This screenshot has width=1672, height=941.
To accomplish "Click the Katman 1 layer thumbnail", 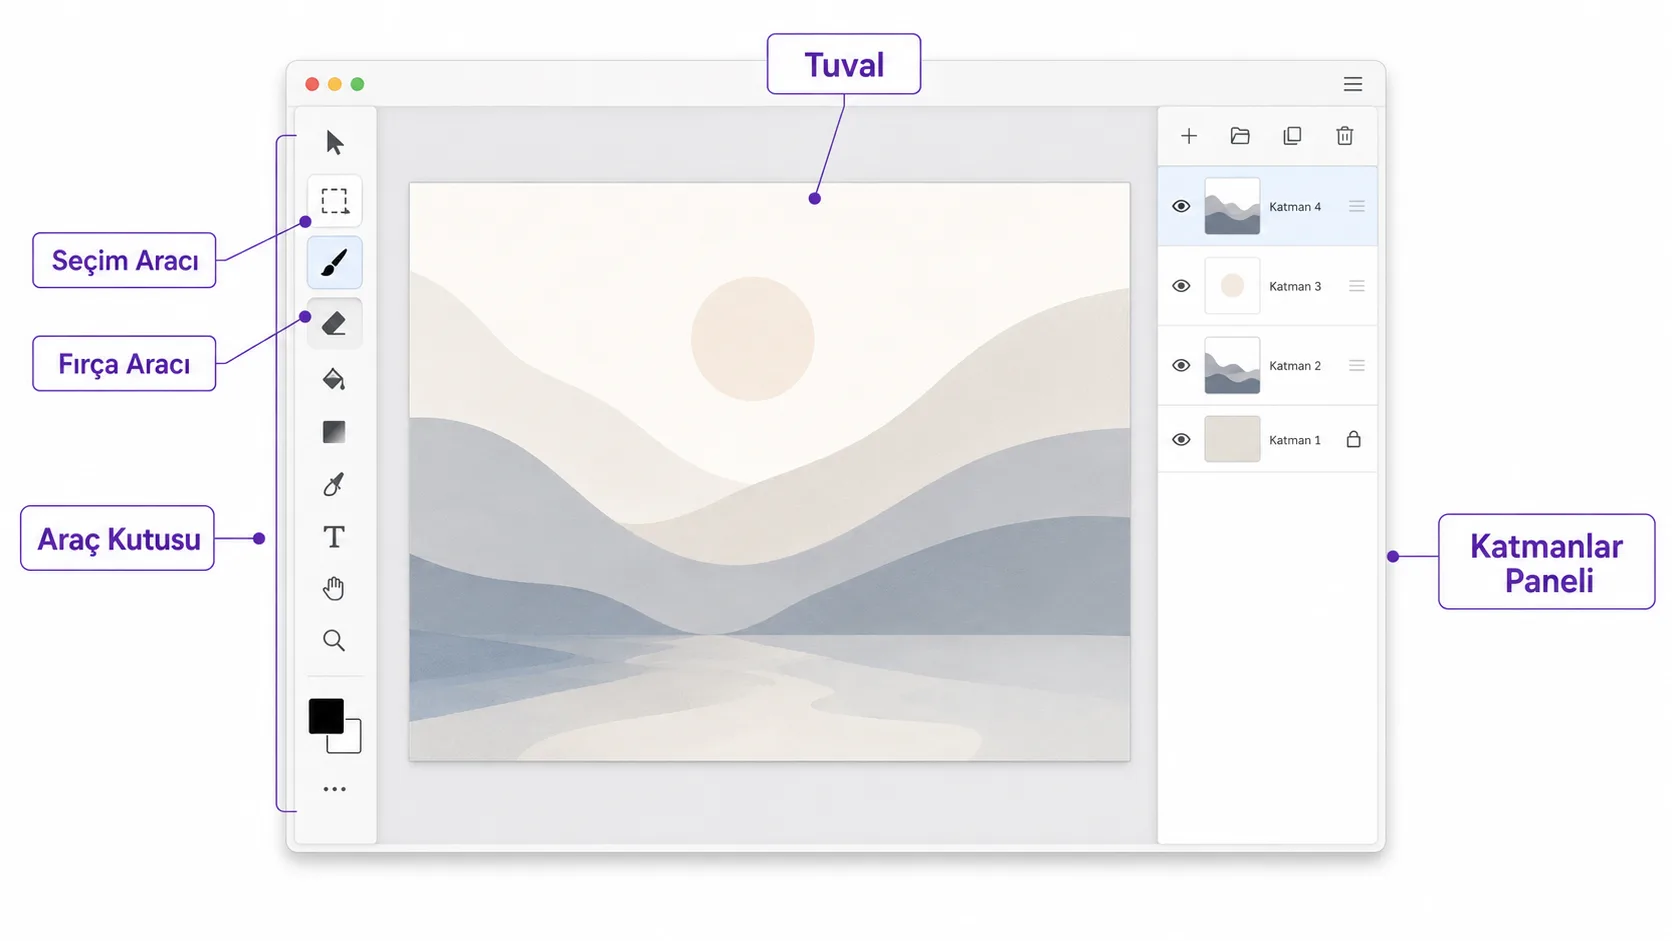I will coord(1232,439).
